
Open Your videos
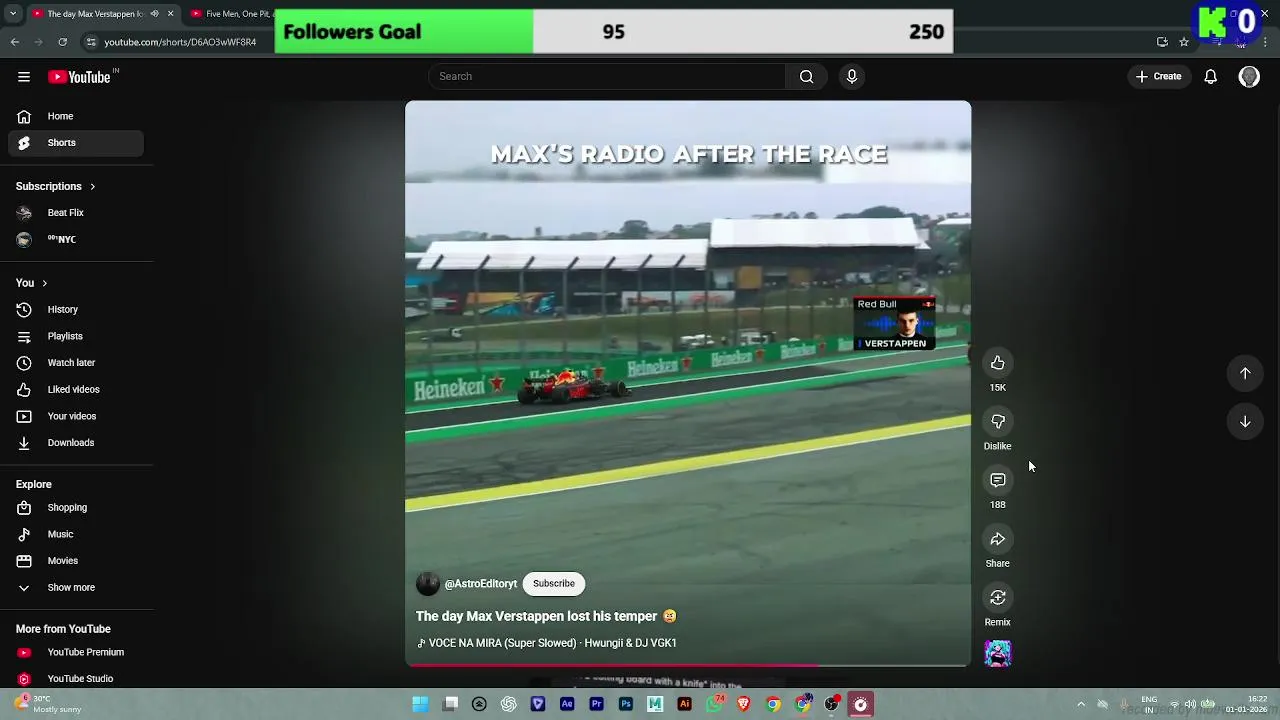pos(76,416)
